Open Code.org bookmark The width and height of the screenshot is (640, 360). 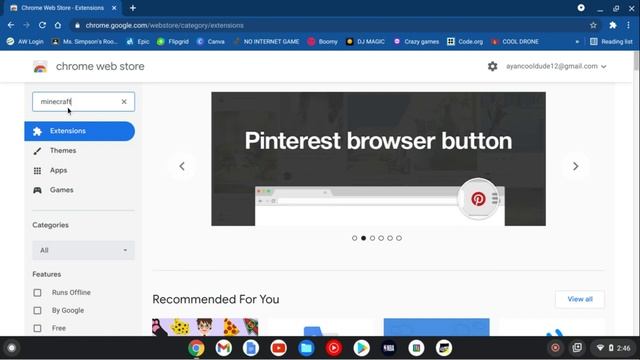click(x=465, y=42)
